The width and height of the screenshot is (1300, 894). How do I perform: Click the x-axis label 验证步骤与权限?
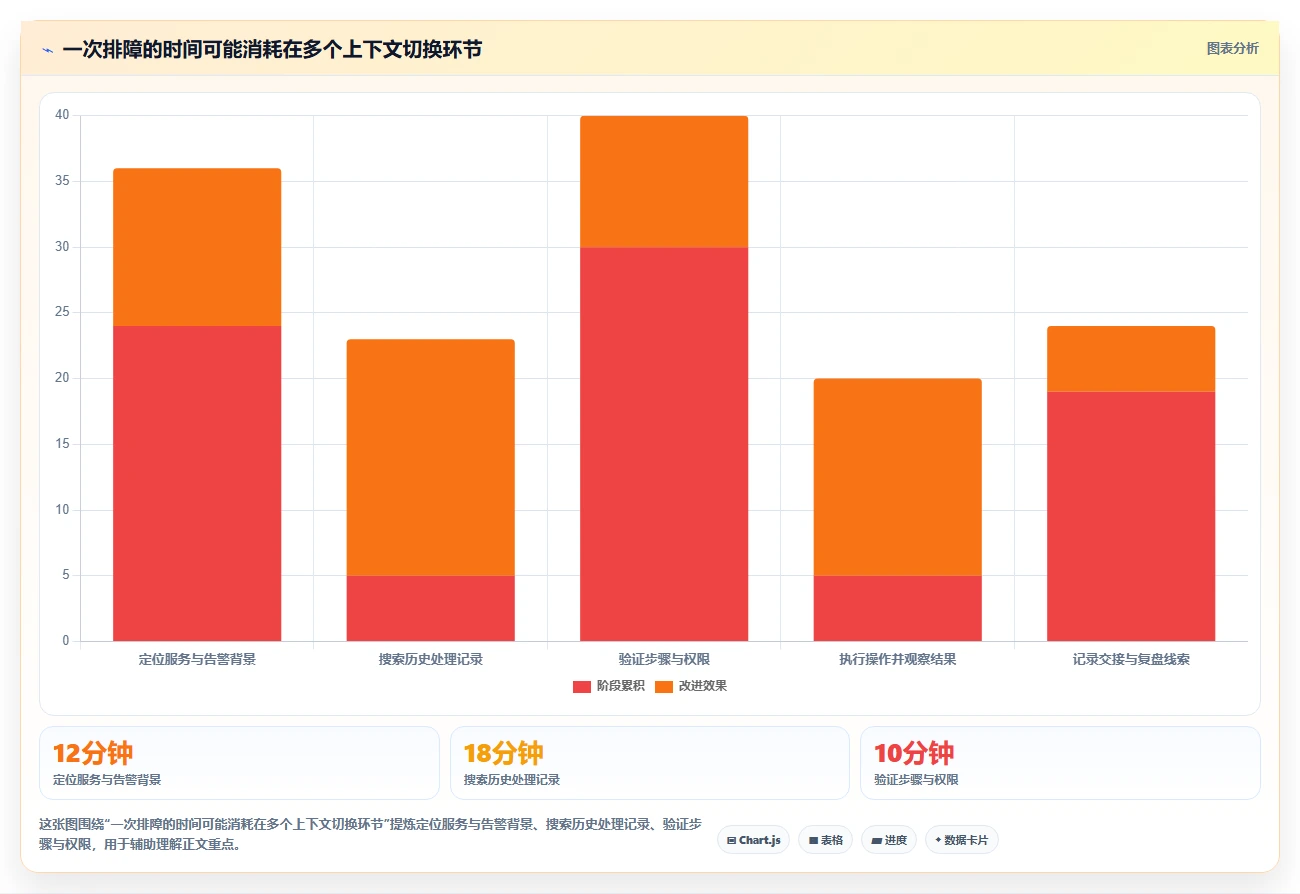pyautogui.click(x=664, y=660)
